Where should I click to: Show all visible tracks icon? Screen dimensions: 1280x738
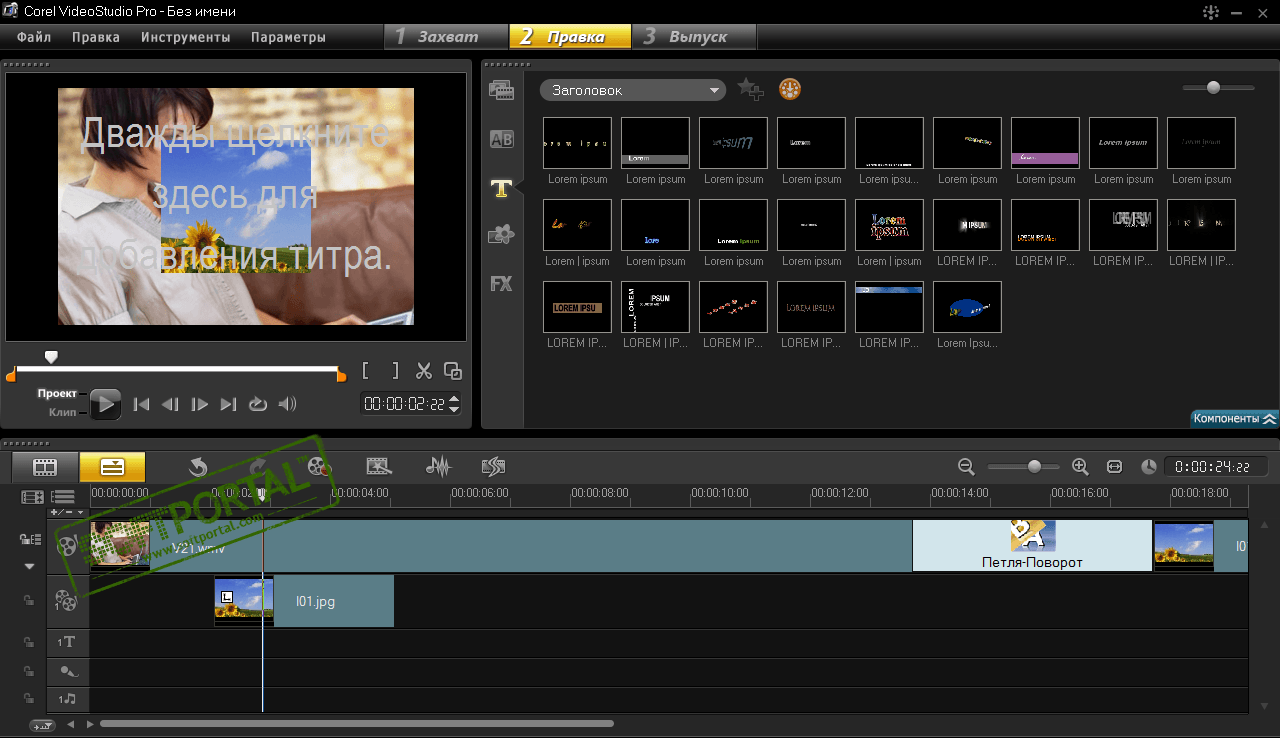[x=33, y=497]
